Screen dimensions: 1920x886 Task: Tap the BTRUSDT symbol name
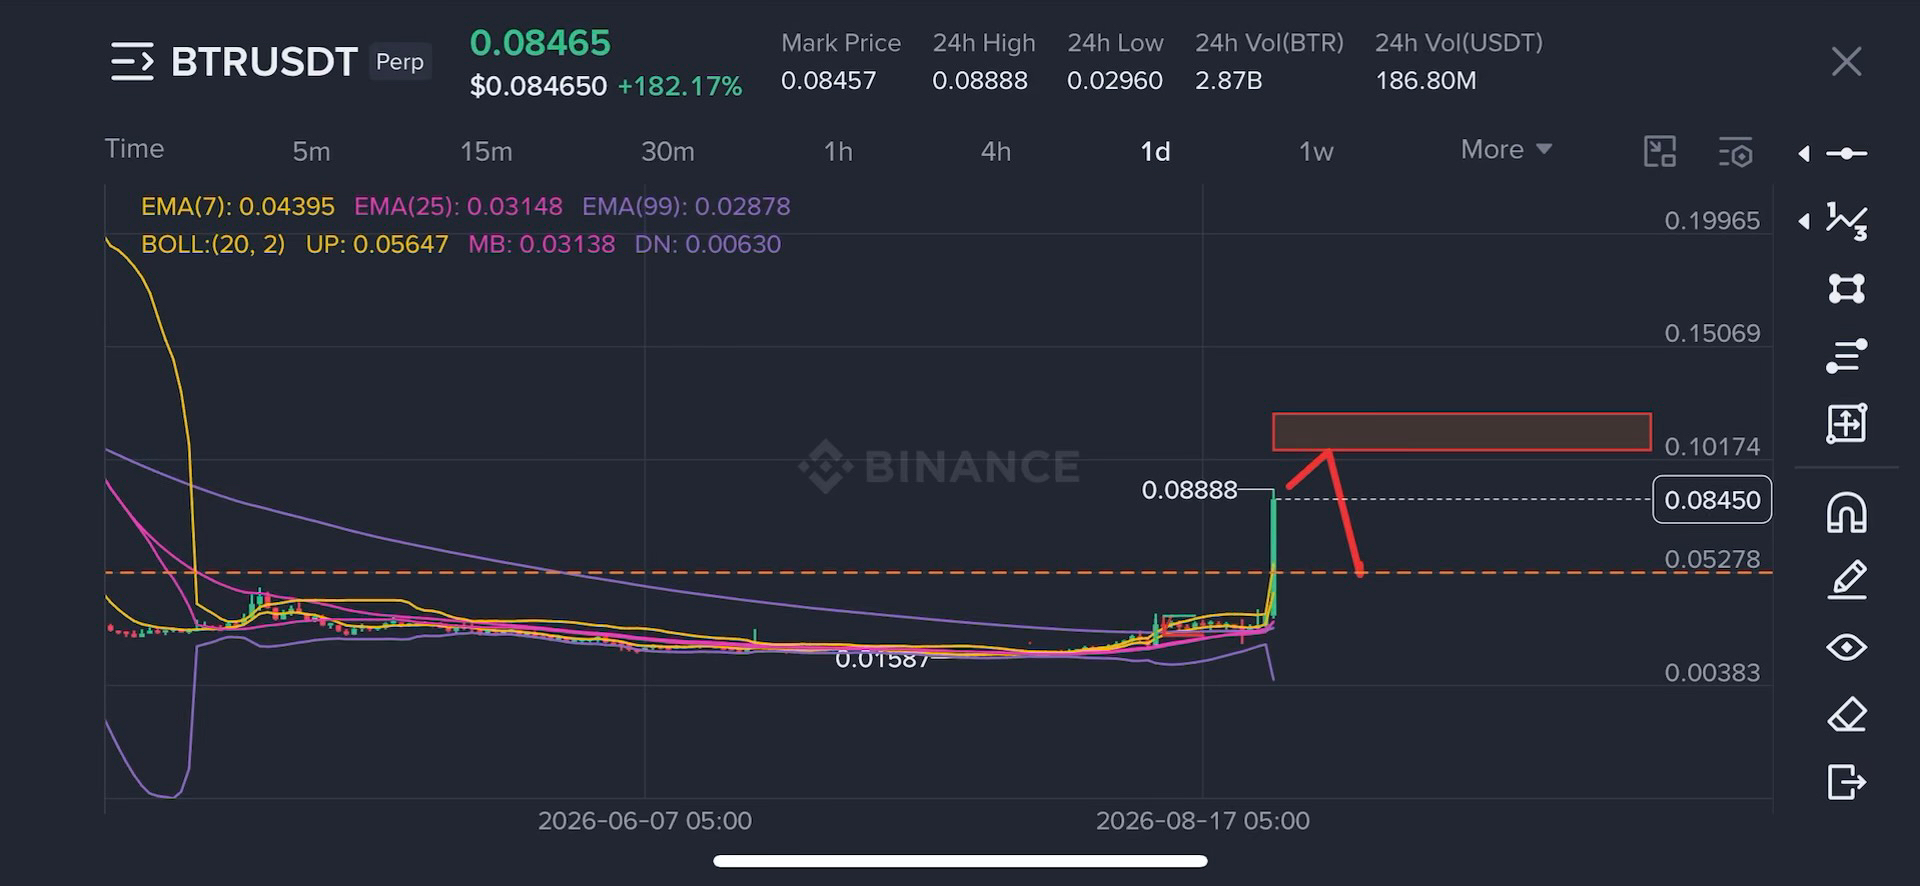(x=264, y=62)
